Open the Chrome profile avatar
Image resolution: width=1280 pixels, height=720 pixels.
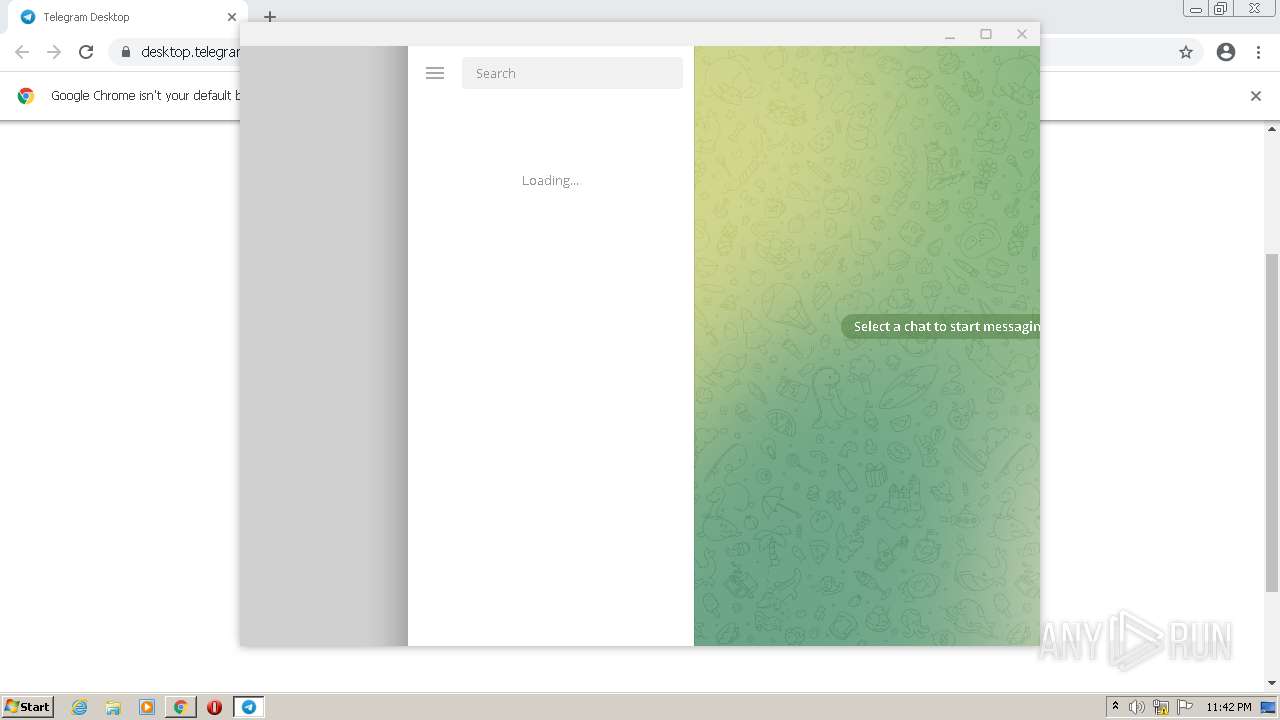click(x=1226, y=52)
